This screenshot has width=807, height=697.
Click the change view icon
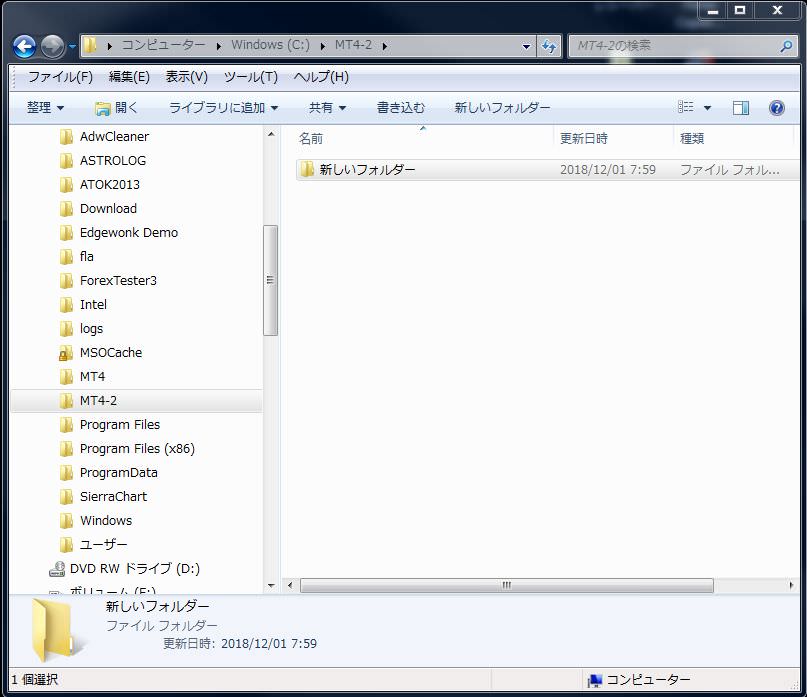coord(686,108)
